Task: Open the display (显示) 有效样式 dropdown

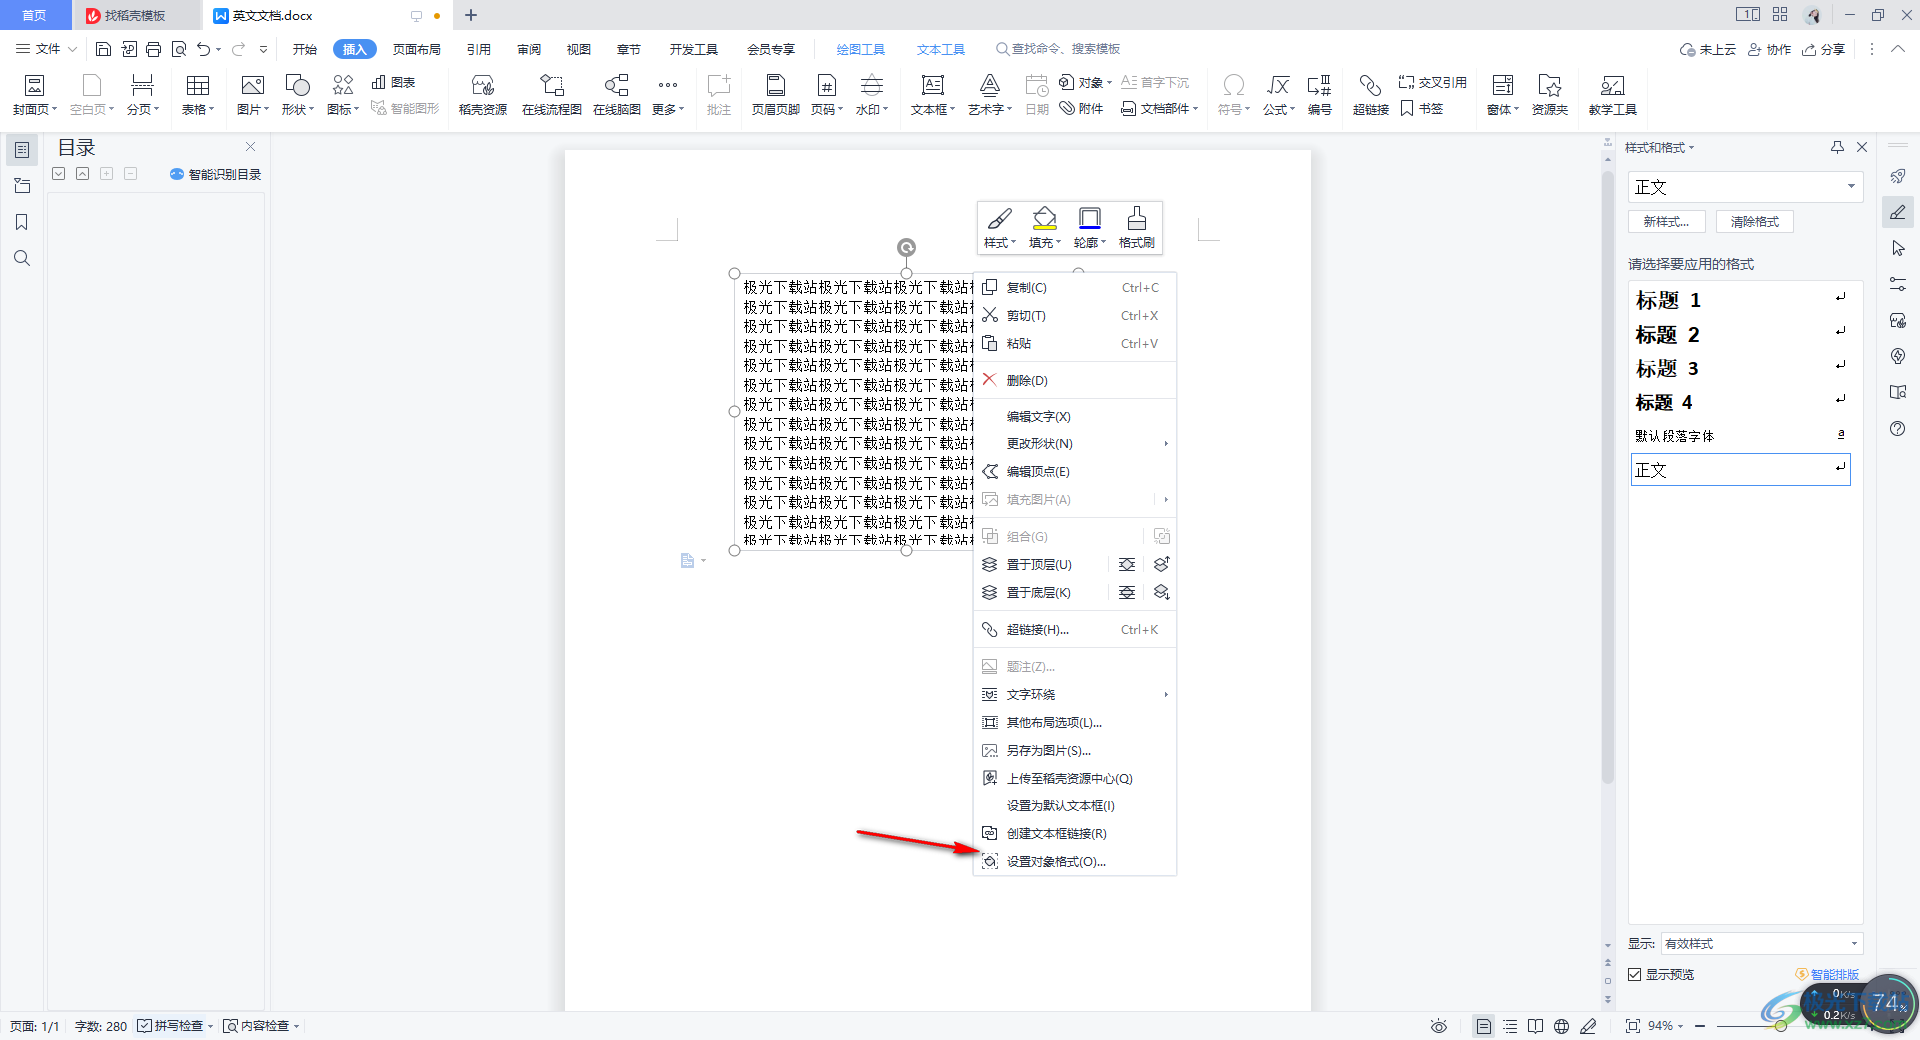Action: (1762, 943)
